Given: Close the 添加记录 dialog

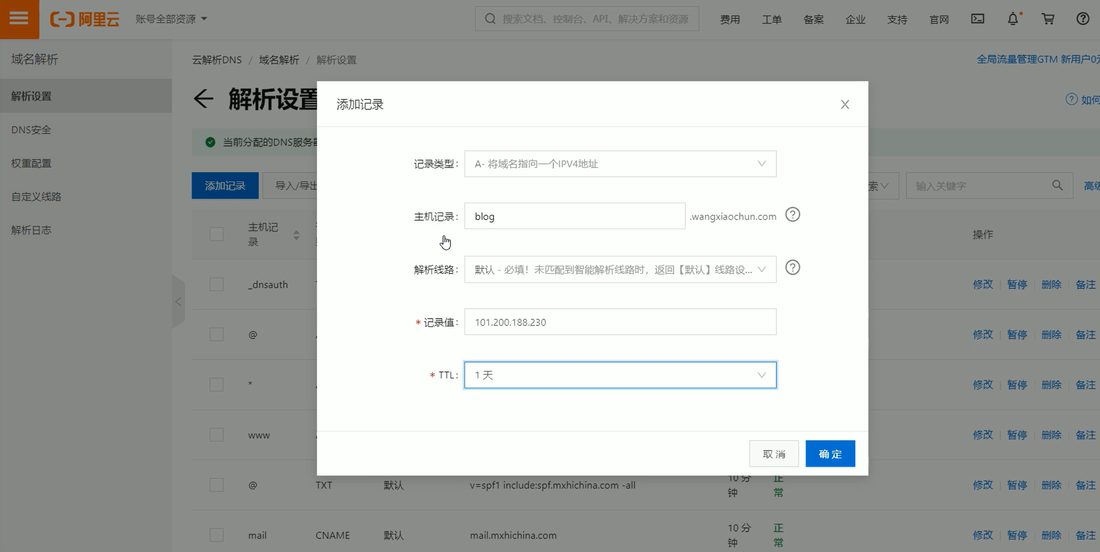Looking at the screenshot, I should (x=845, y=105).
